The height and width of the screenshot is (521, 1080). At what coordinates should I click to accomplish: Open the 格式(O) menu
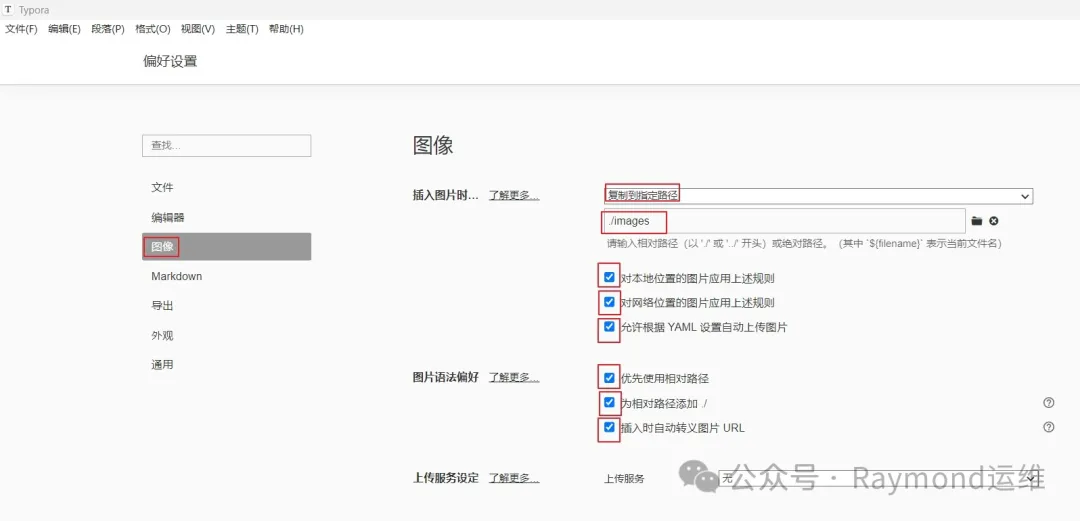[153, 29]
